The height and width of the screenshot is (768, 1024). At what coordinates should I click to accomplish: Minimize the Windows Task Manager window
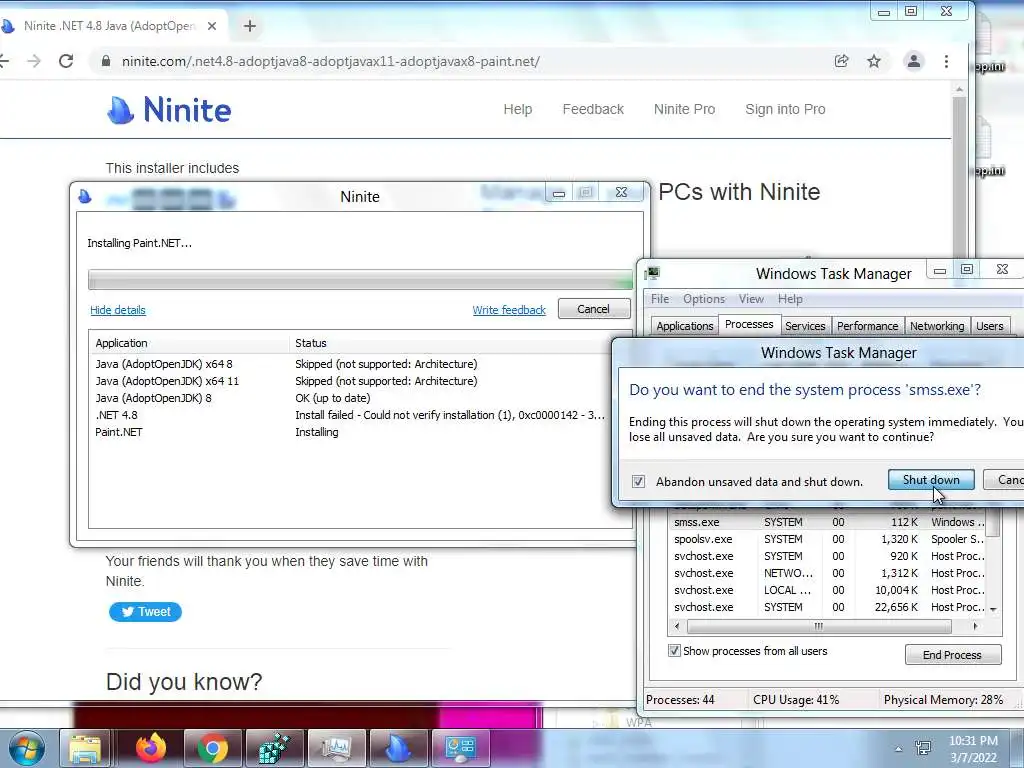[940, 270]
